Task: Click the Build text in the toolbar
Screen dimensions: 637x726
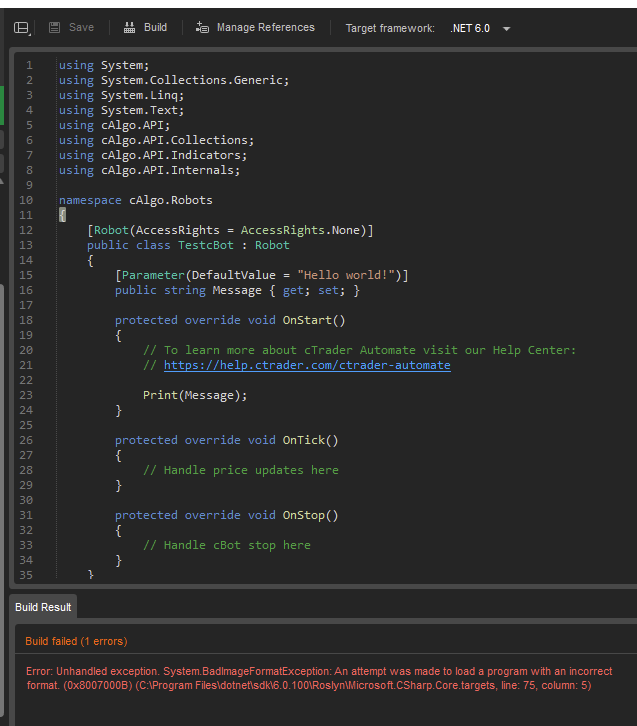Action: [156, 27]
